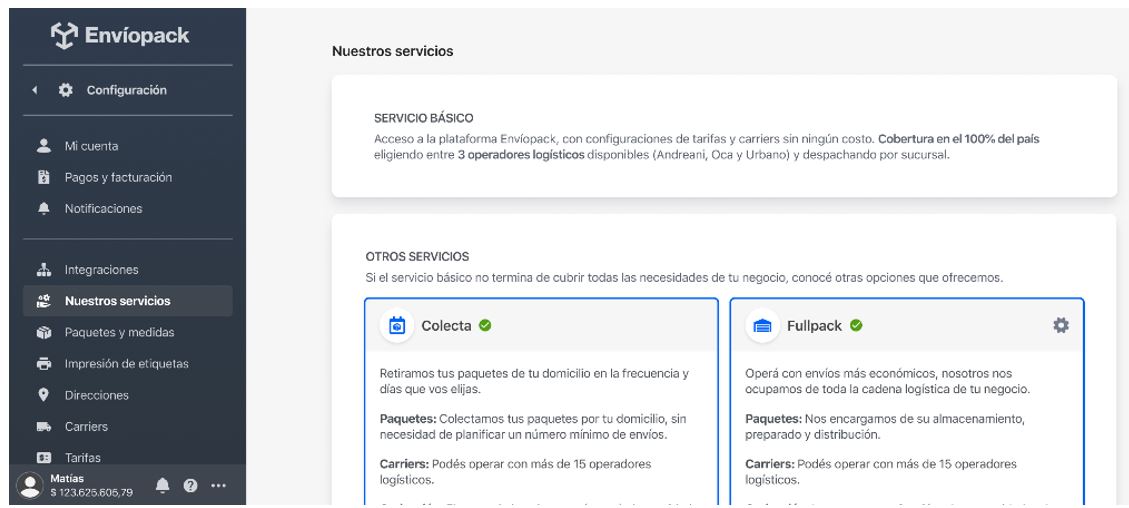Click the green check next to Colecta
This screenshot has height=508, width=1129.
coord(485,325)
